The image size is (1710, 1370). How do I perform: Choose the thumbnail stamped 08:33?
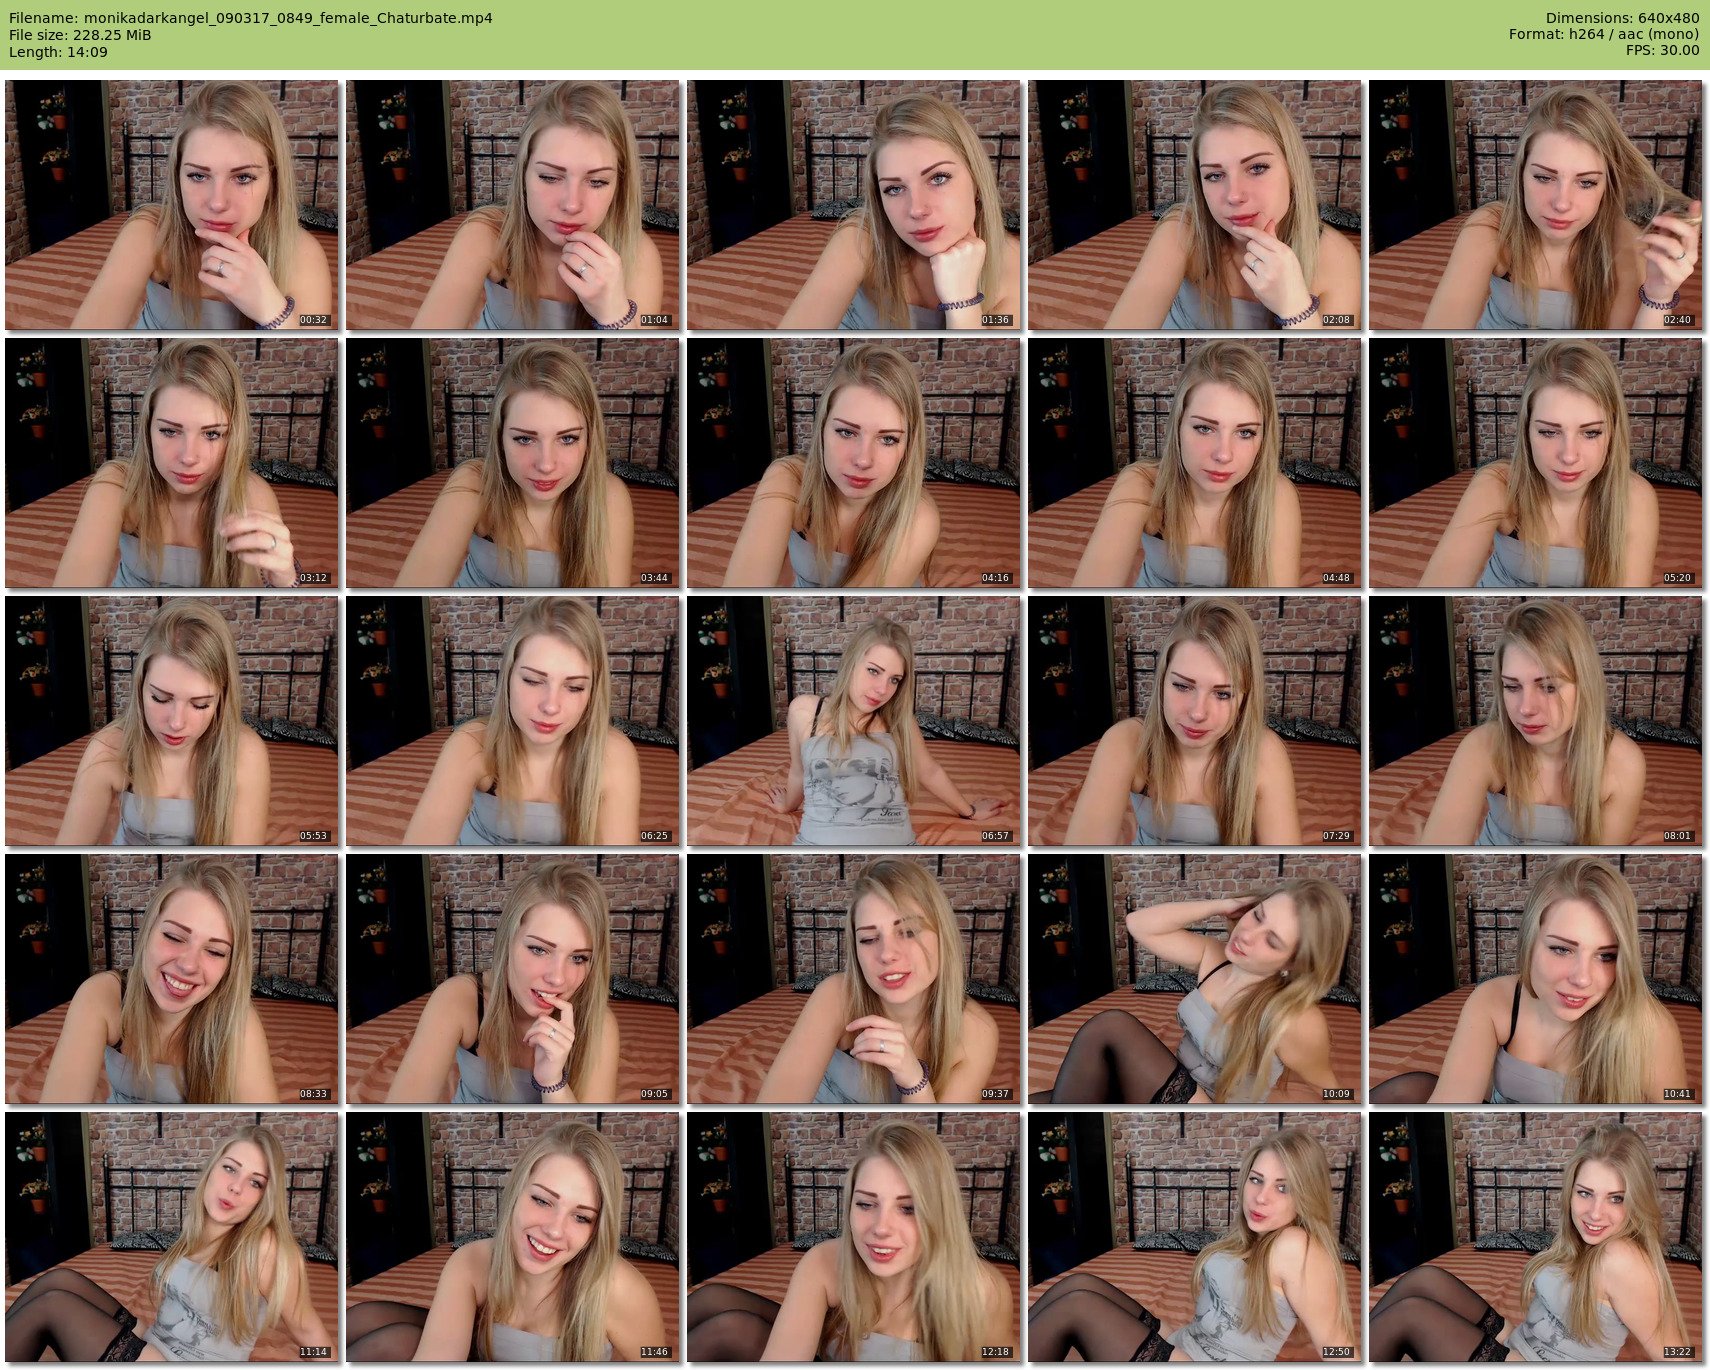click(172, 979)
